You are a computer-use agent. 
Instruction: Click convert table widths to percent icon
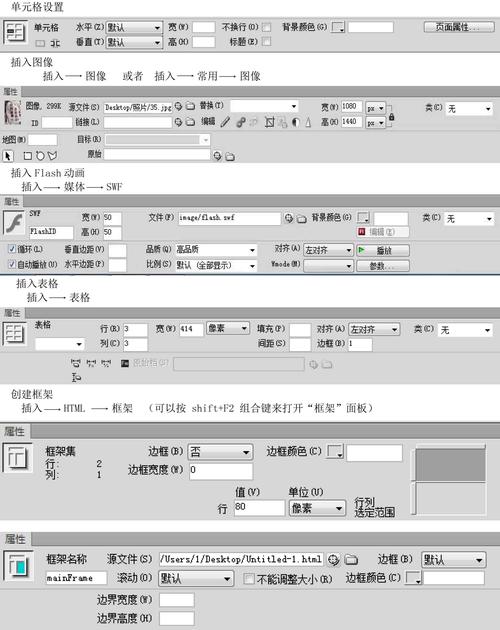click(106, 363)
